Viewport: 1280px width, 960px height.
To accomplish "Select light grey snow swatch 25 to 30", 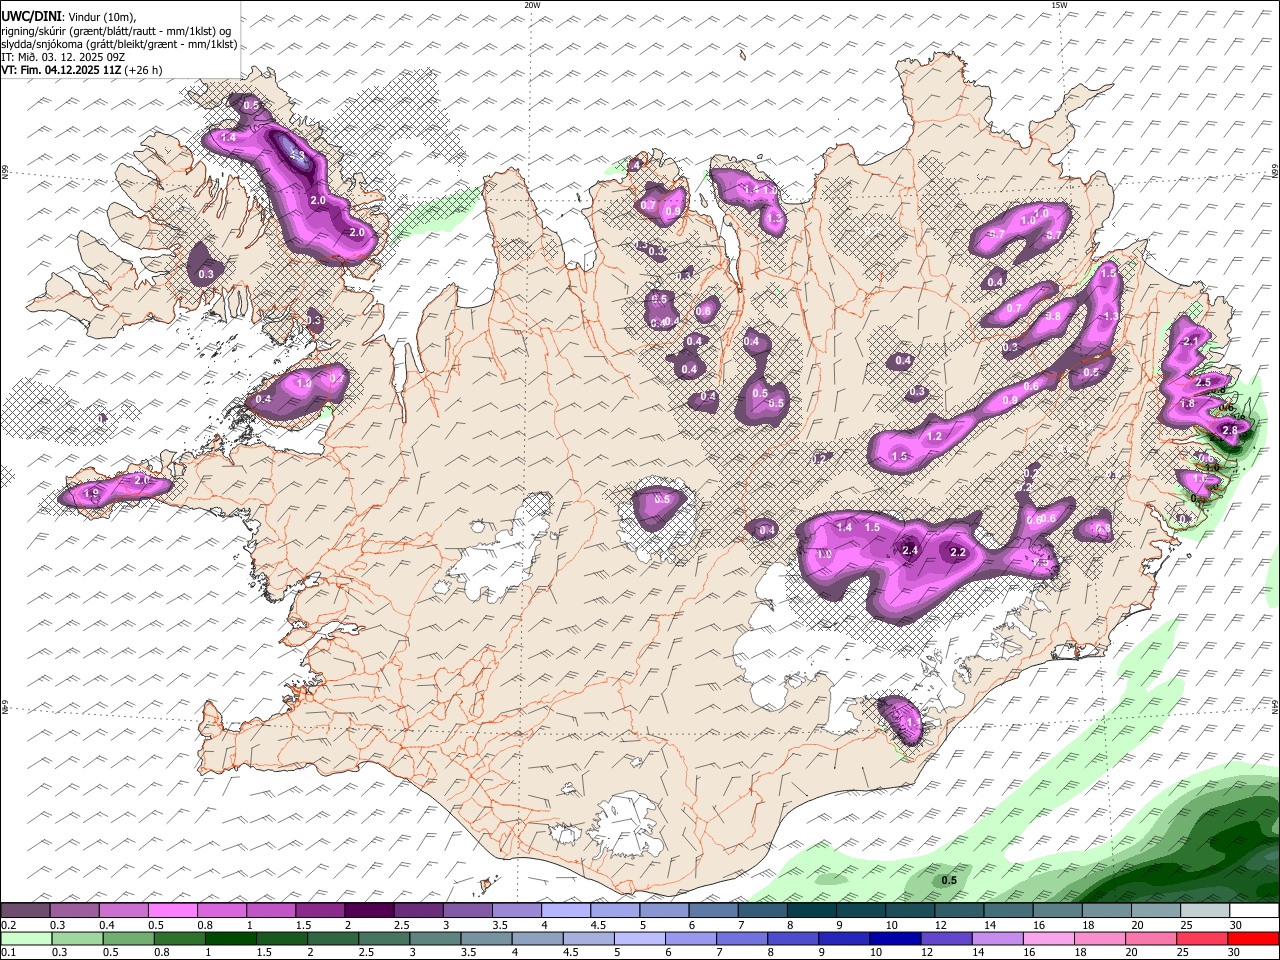I will (1205, 910).
